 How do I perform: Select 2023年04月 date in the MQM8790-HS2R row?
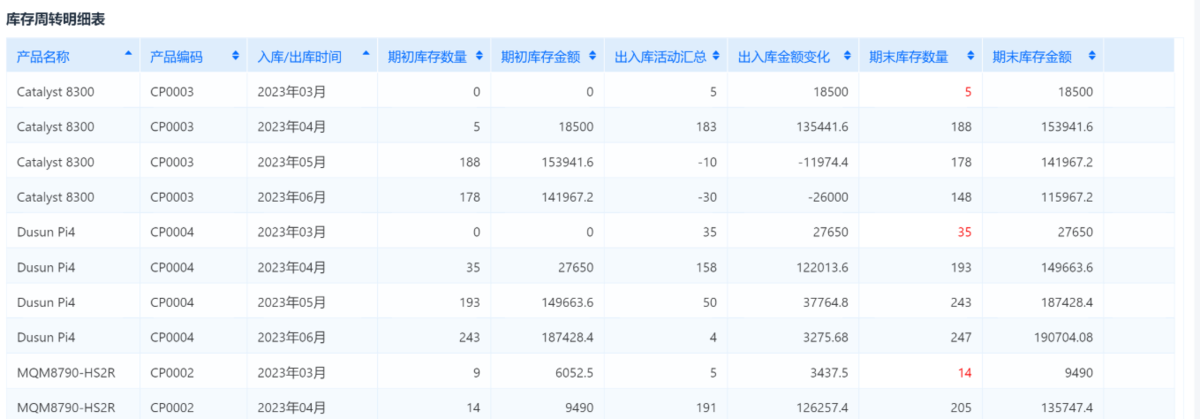292,407
